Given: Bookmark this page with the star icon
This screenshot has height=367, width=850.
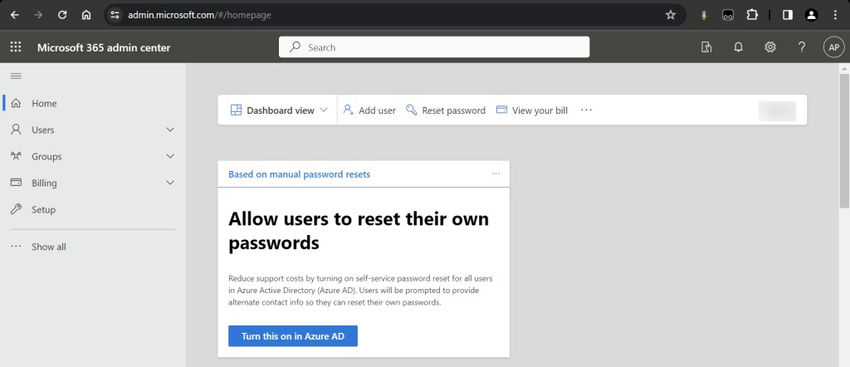Looking at the screenshot, I should pyautogui.click(x=671, y=15).
